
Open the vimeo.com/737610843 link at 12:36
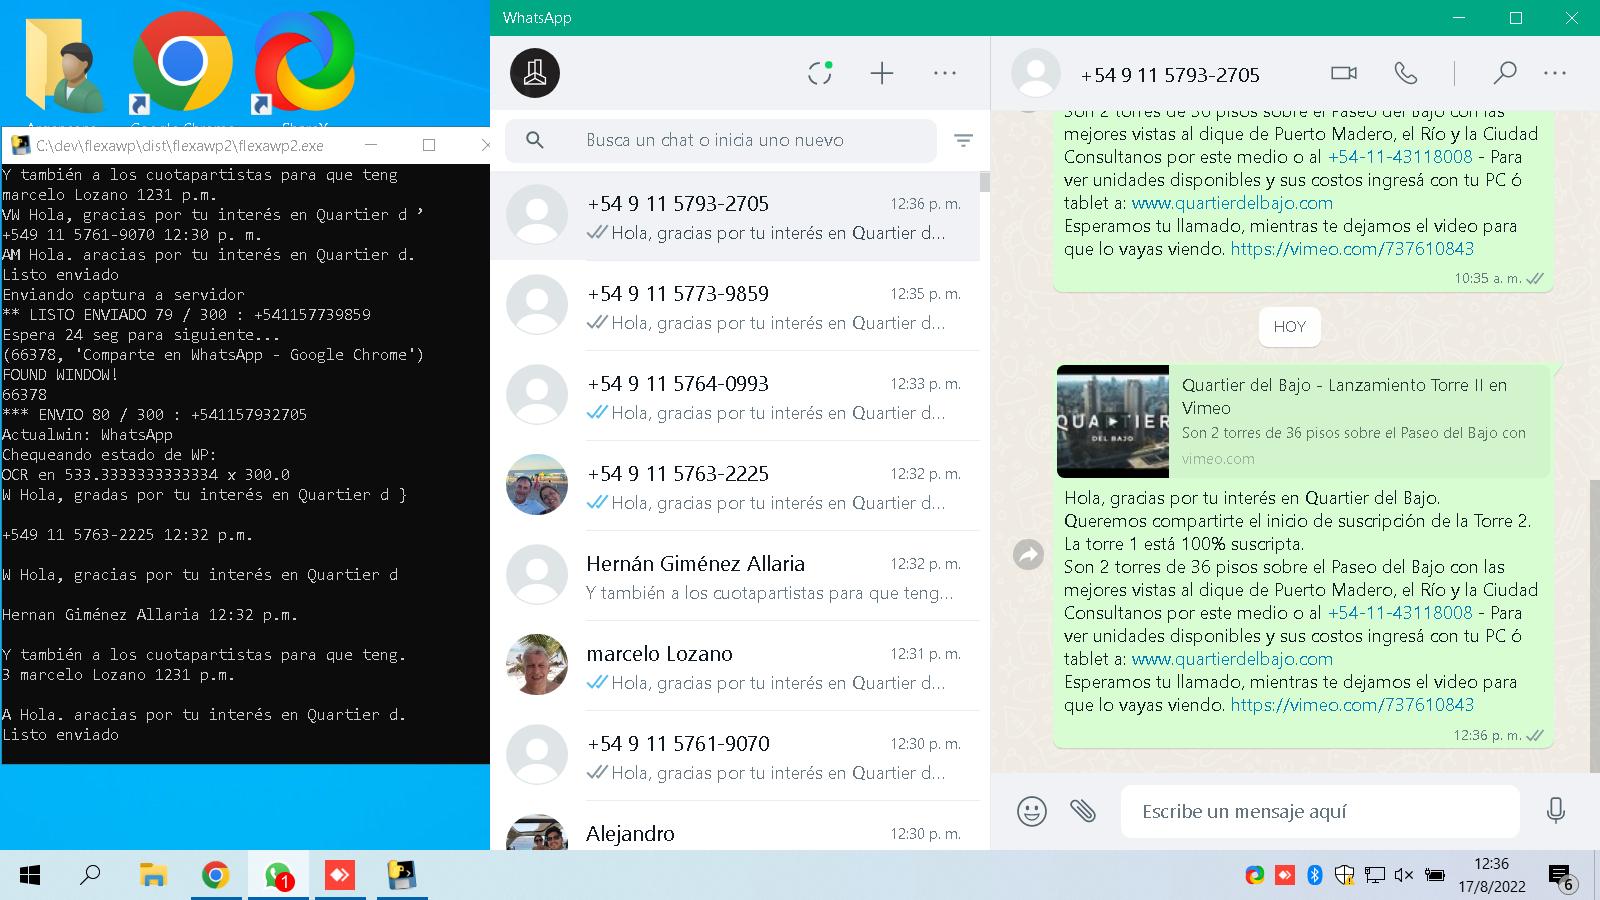(1352, 705)
